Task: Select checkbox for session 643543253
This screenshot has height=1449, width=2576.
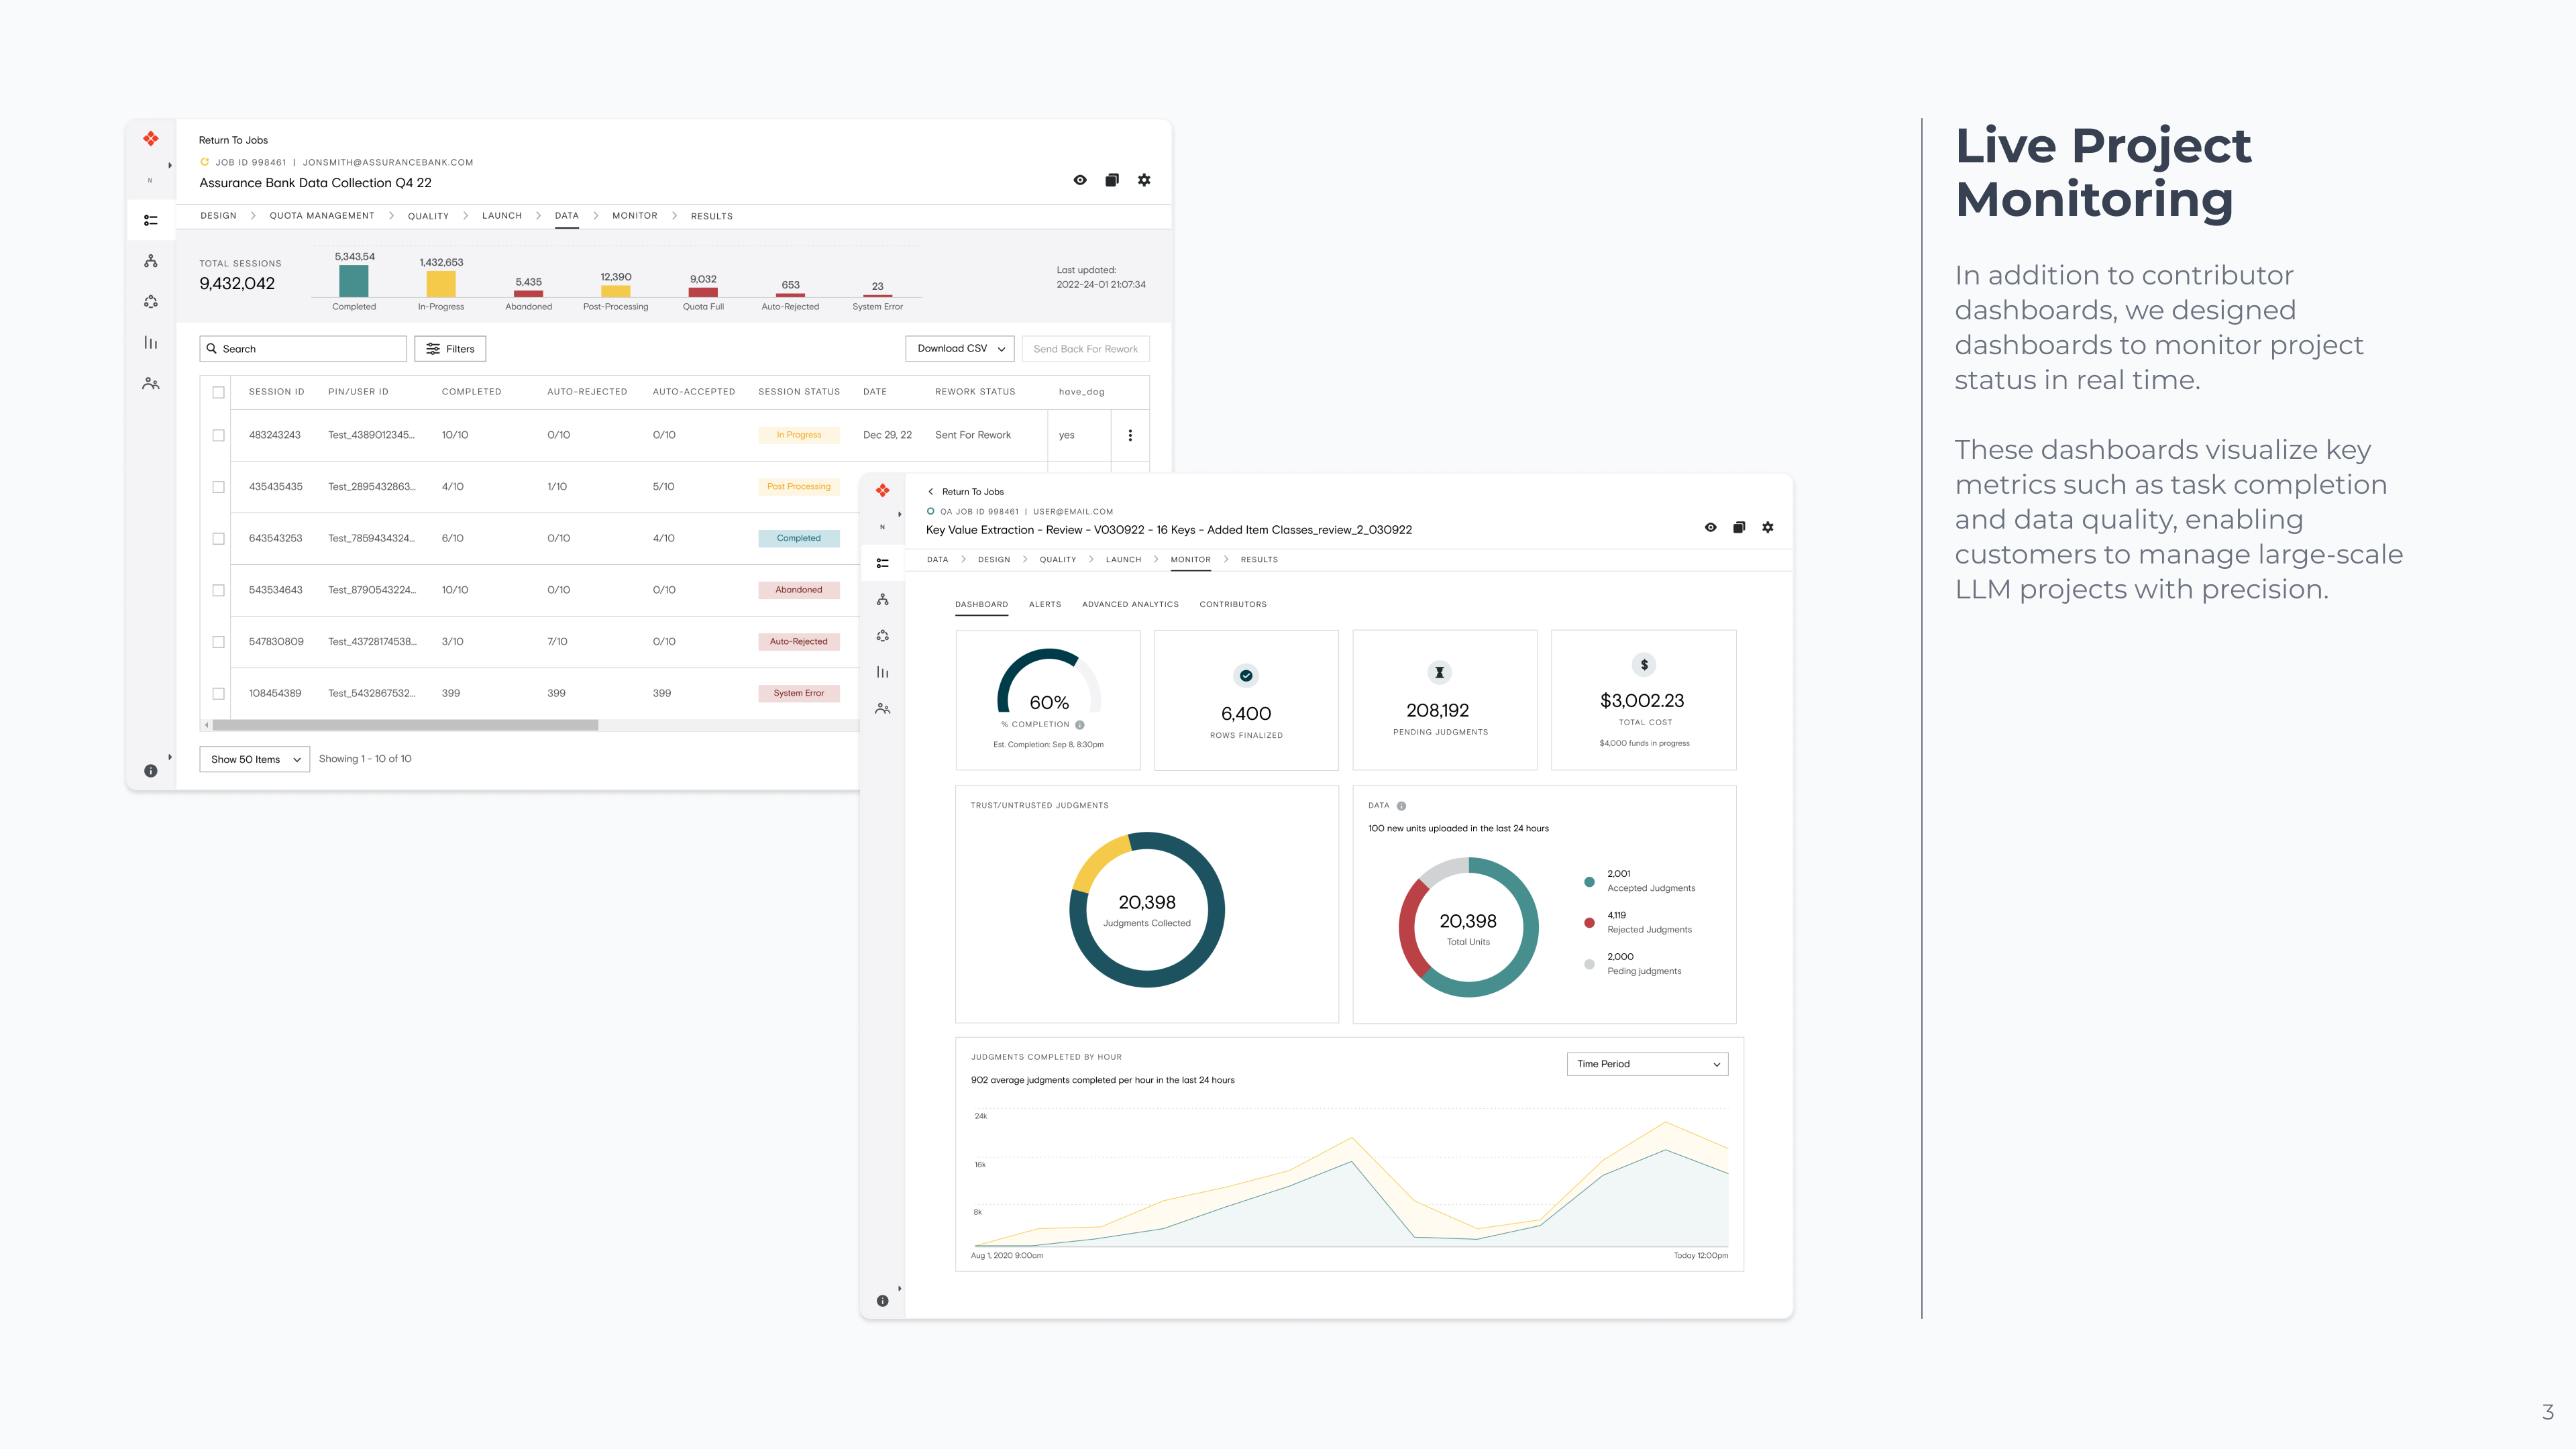Action: 218,539
